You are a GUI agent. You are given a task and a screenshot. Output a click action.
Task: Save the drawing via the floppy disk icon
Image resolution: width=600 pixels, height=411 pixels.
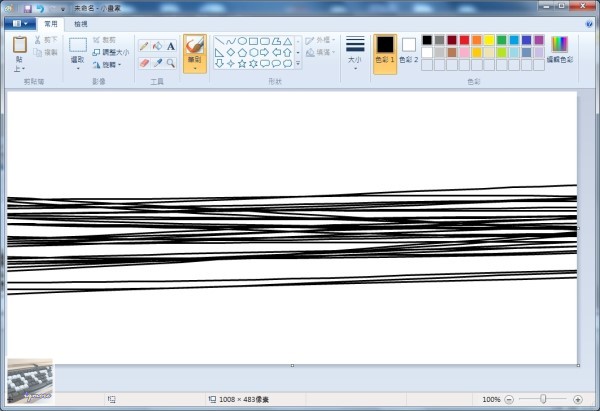(28, 8)
